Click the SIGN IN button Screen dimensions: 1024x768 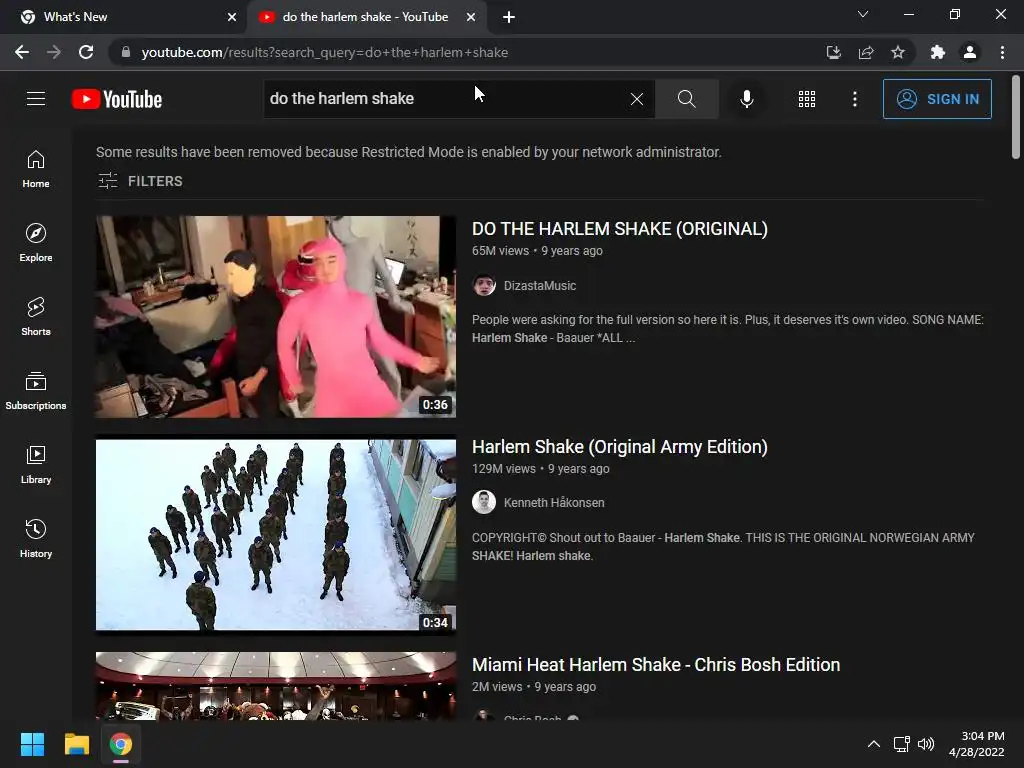click(x=937, y=99)
